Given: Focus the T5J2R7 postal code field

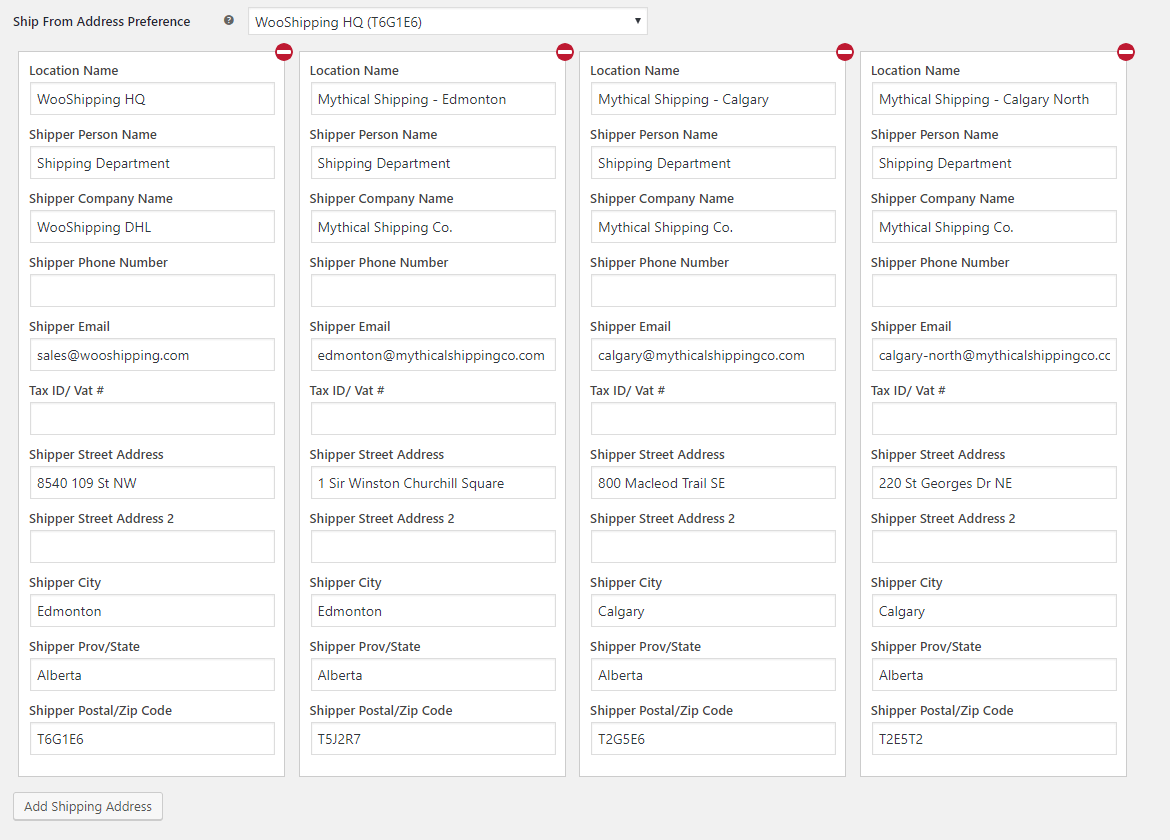Looking at the screenshot, I should pyautogui.click(x=433, y=739).
